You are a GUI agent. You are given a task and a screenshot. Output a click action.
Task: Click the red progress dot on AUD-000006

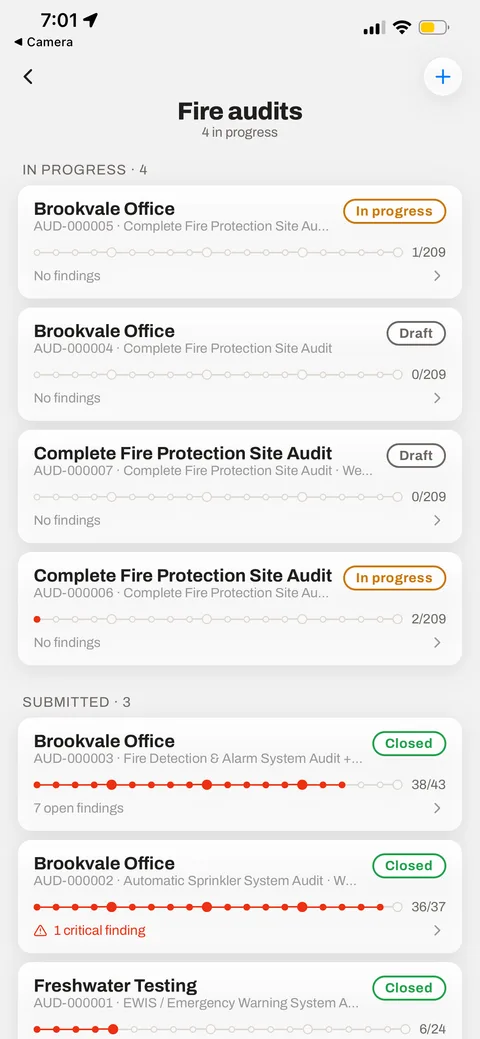tap(37, 619)
